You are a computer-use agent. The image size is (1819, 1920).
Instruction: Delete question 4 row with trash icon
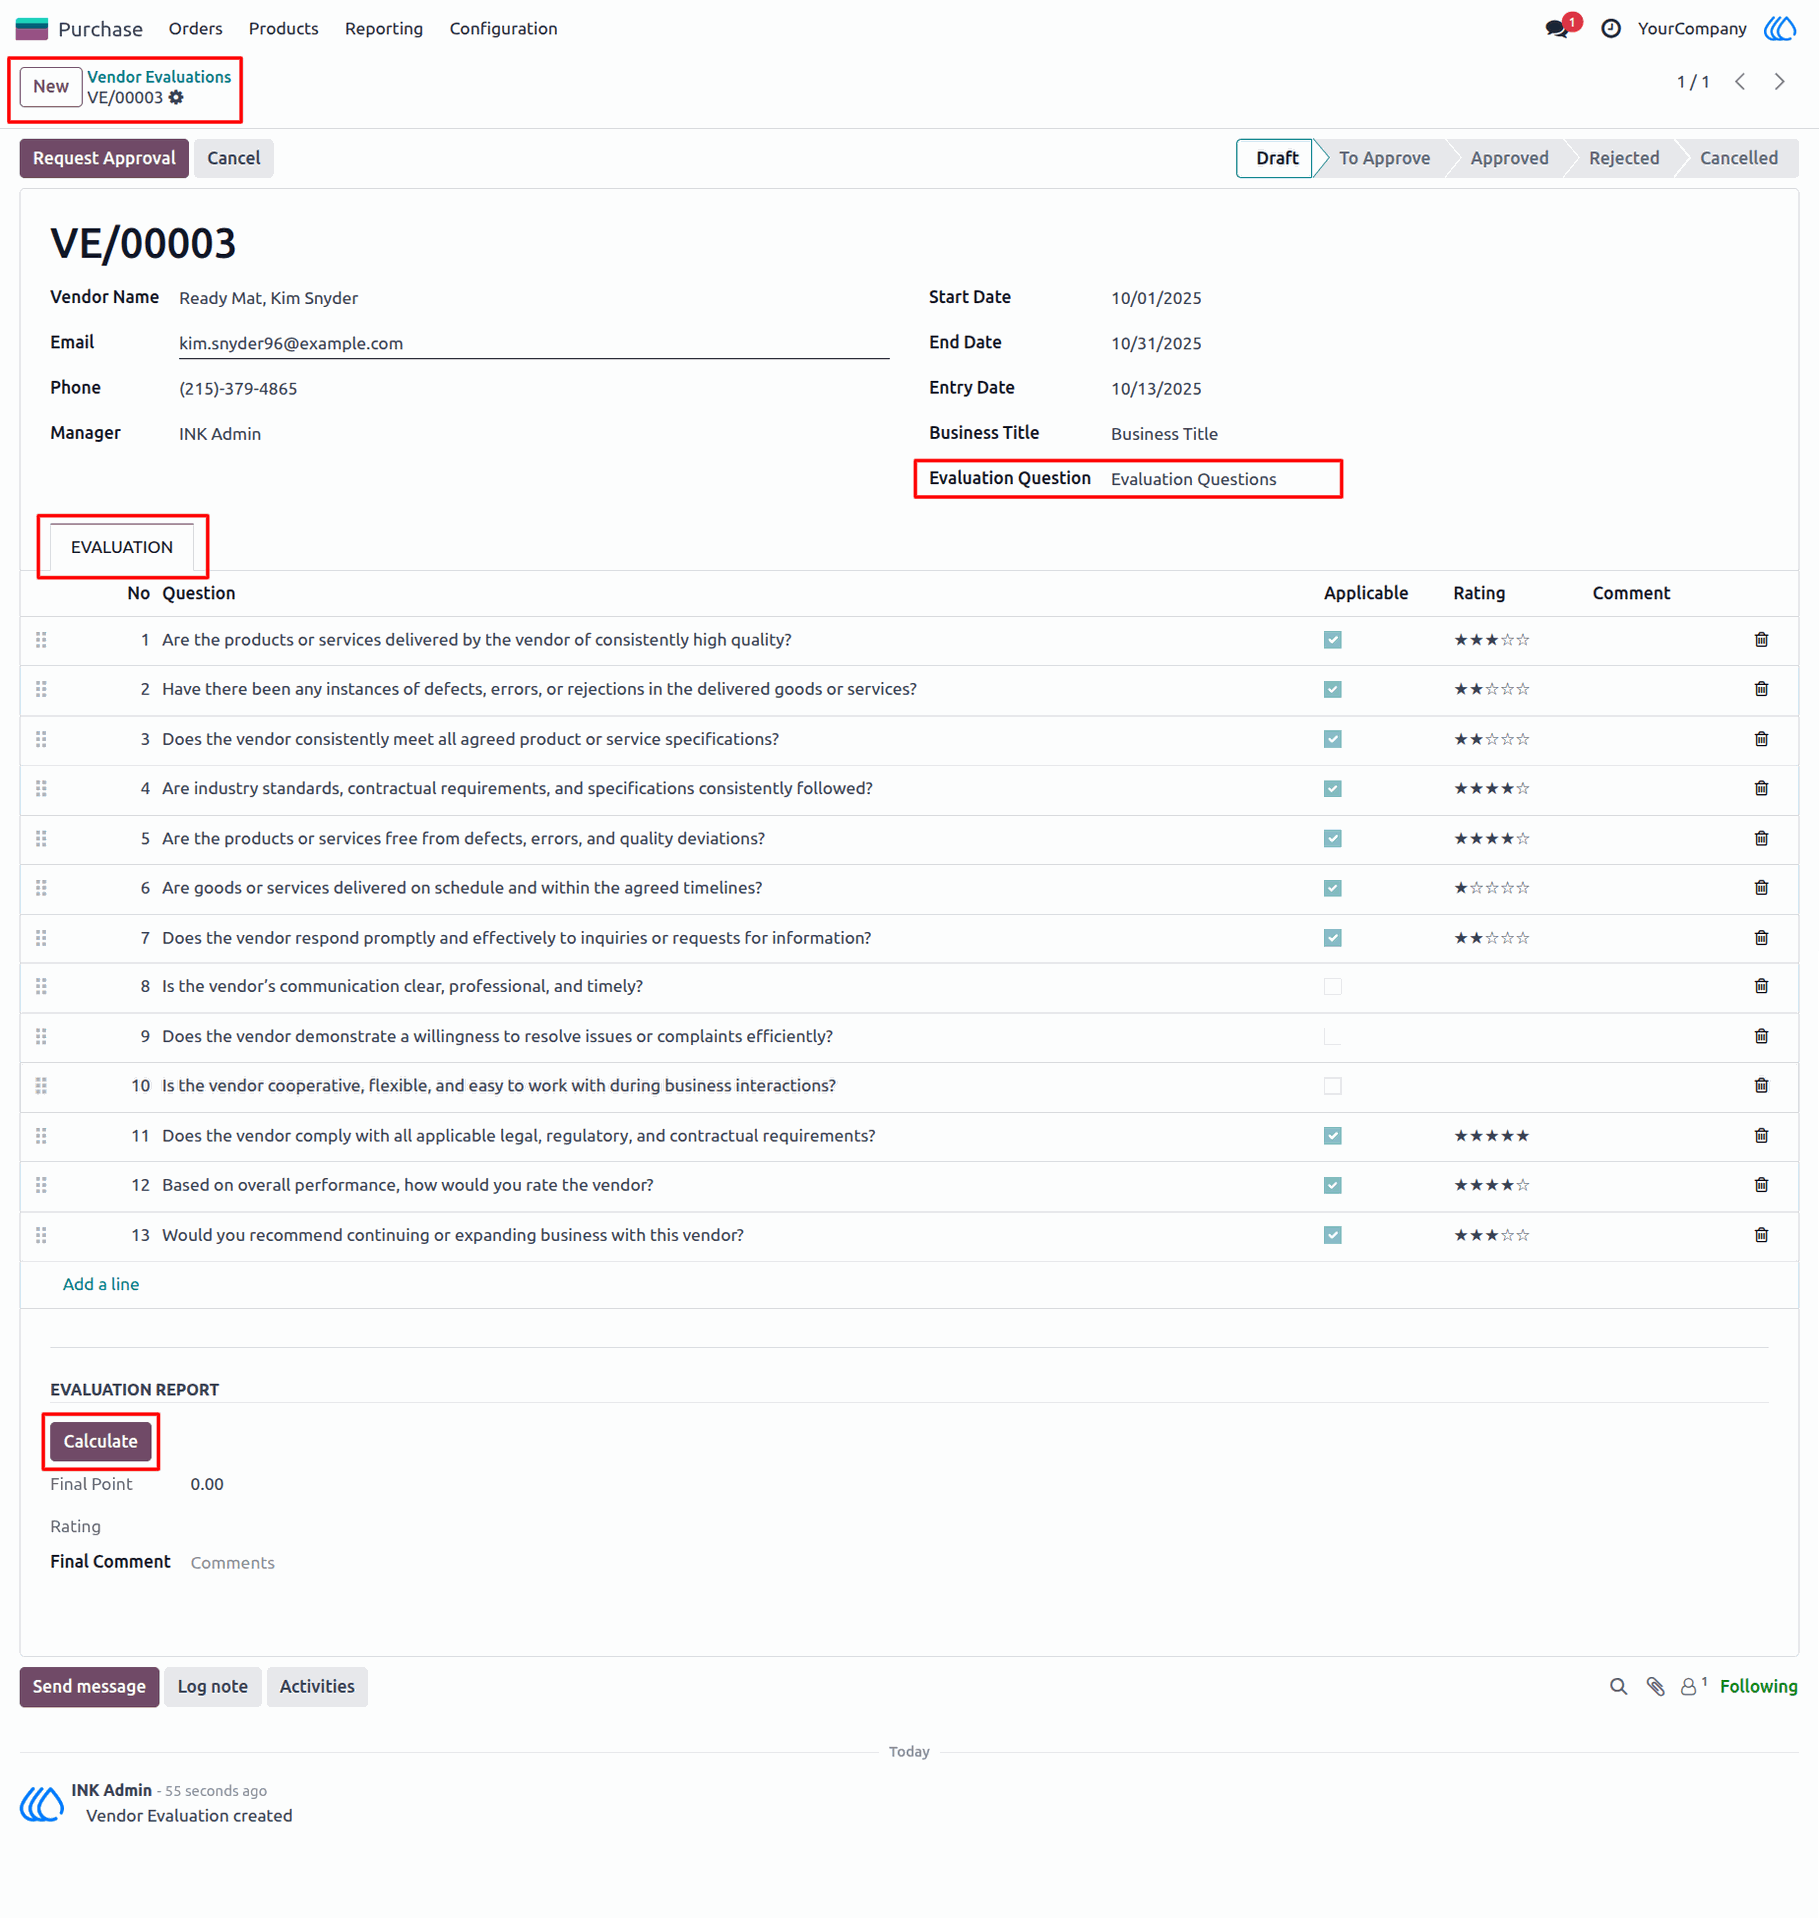[1761, 789]
